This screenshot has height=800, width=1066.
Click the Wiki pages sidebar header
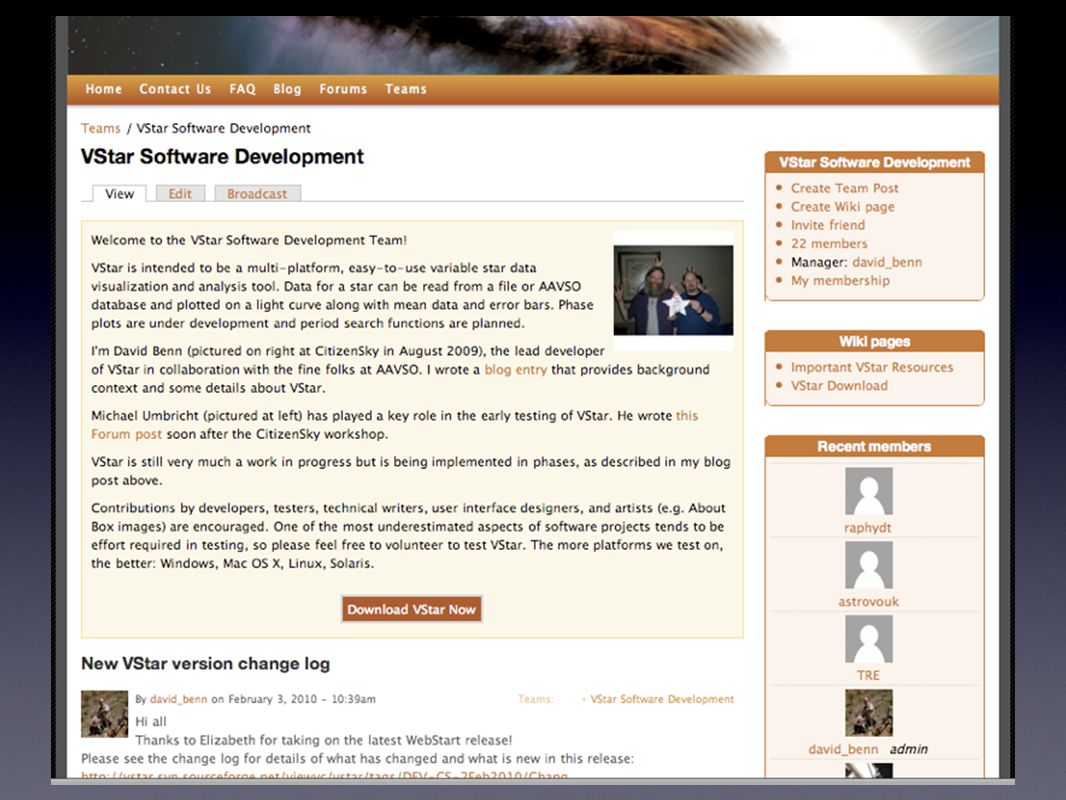tap(874, 341)
